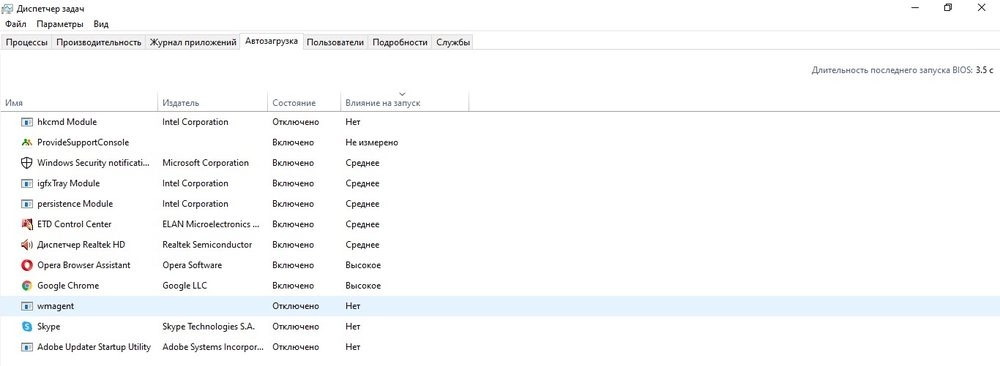Click Включено status in ProvideSupportConsole row
The image size is (1000, 366).
(x=293, y=142)
